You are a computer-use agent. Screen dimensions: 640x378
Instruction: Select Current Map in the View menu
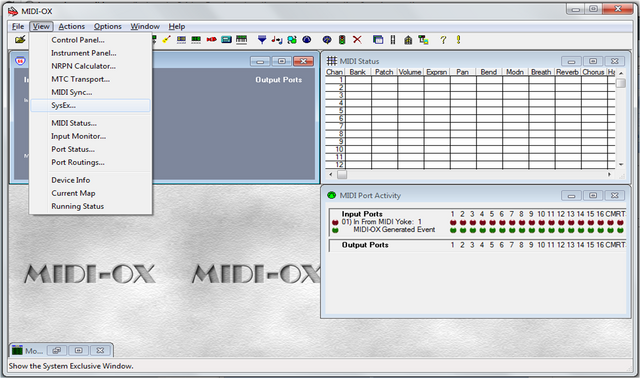(x=90, y=193)
